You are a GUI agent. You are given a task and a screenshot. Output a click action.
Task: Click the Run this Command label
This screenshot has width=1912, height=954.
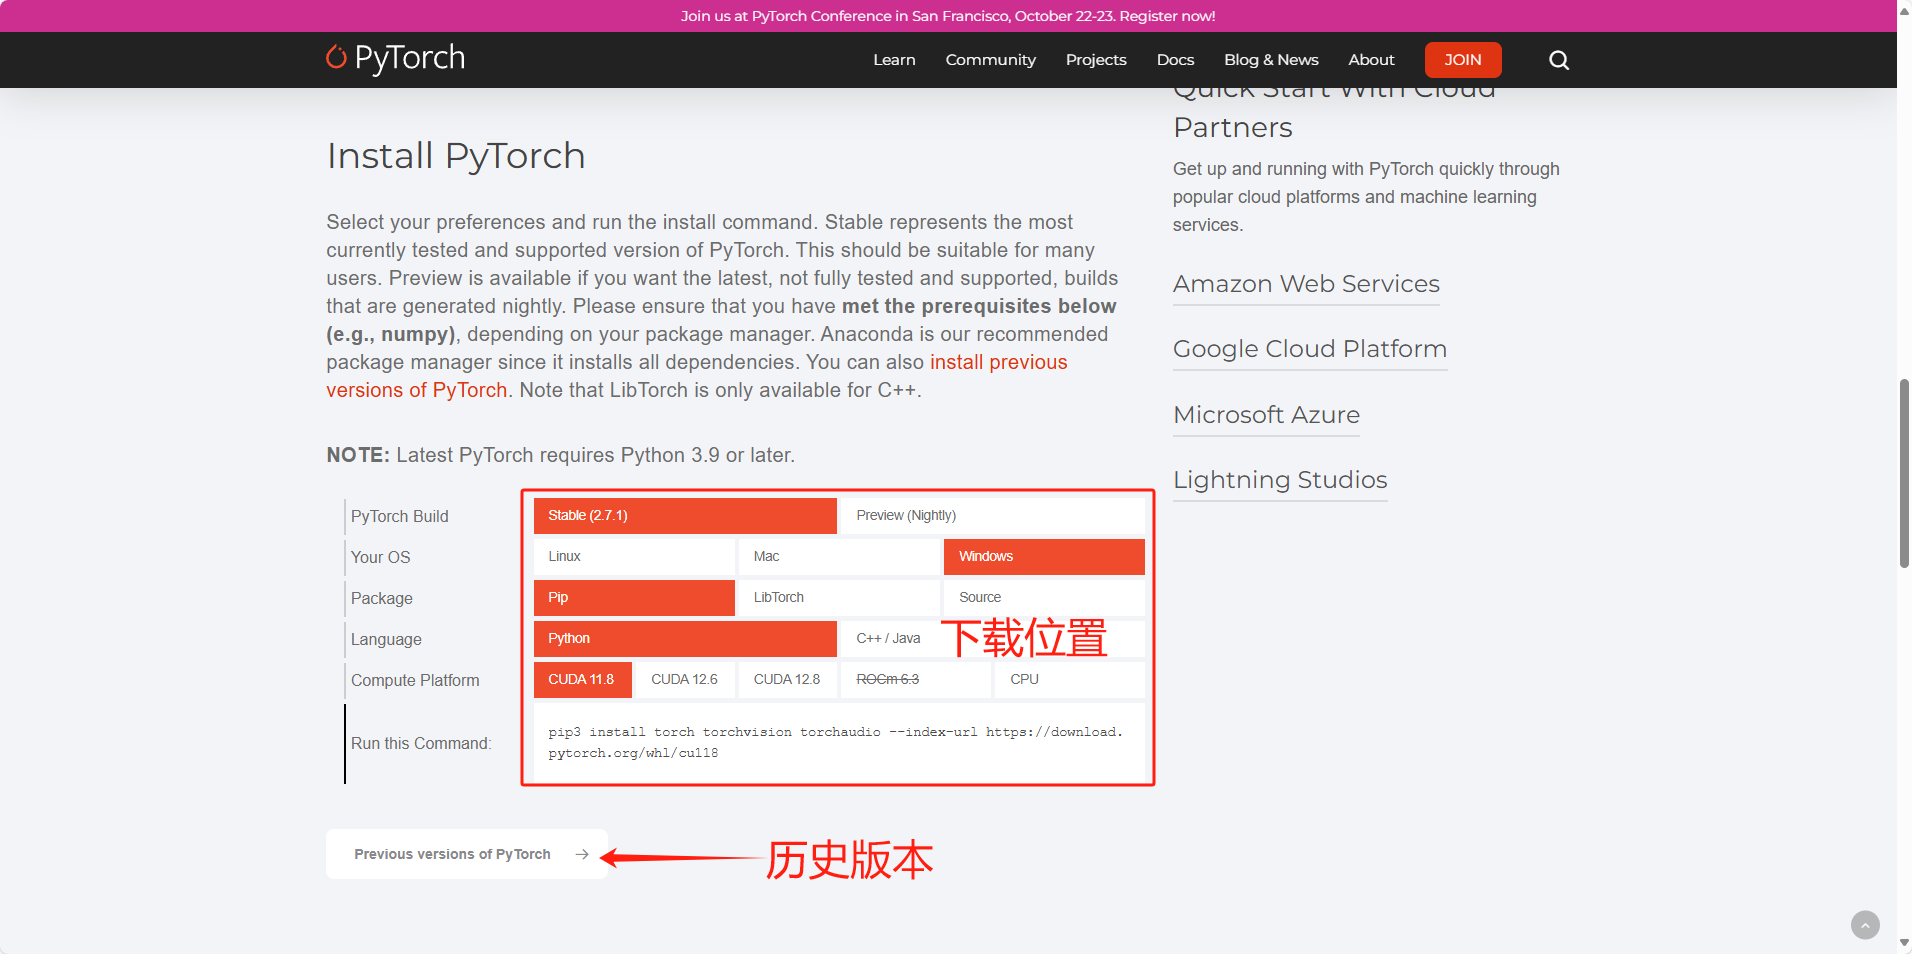click(x=421, y=744)
